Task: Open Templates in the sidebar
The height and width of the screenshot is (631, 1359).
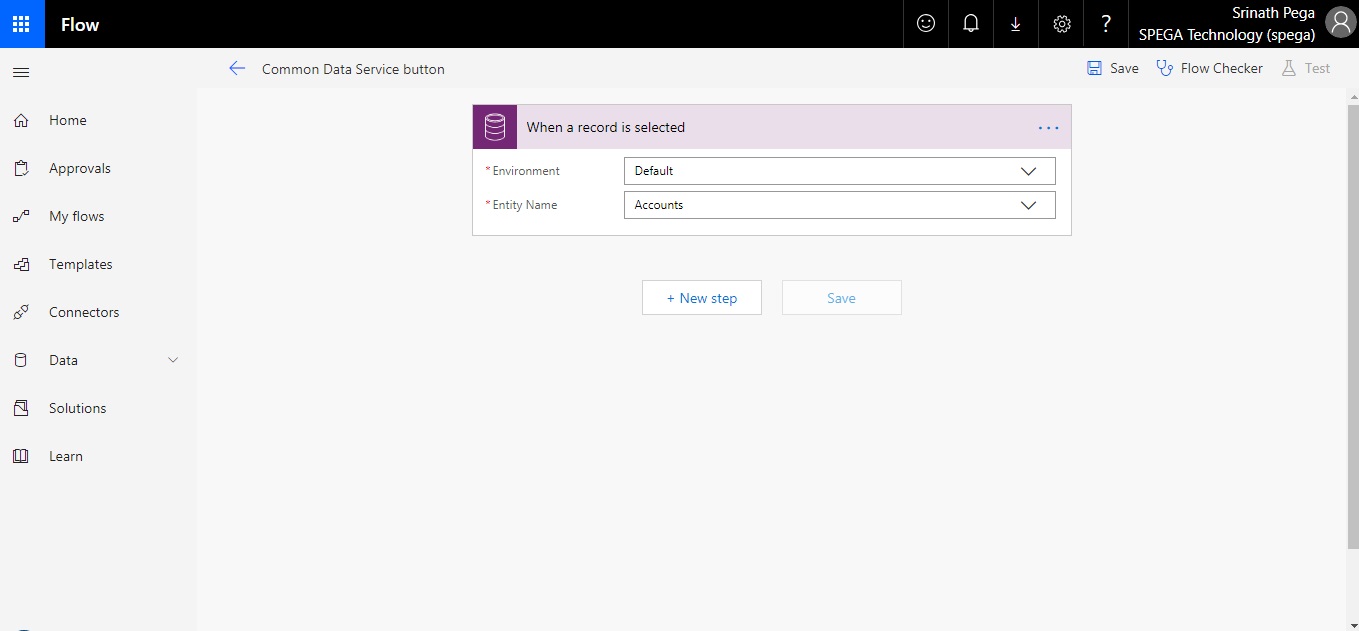Action: coord(80,264)
